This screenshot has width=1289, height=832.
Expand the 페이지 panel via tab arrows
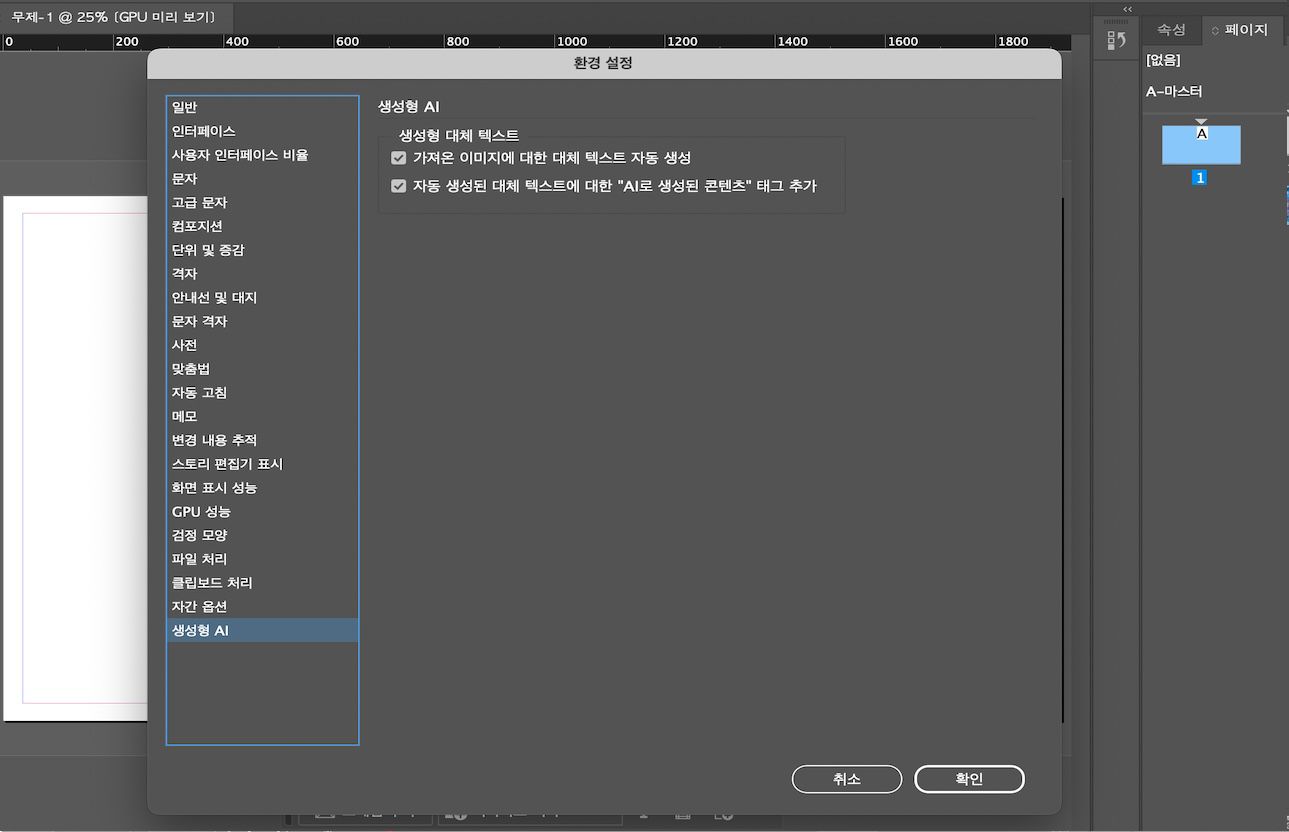pos(1215,31)
